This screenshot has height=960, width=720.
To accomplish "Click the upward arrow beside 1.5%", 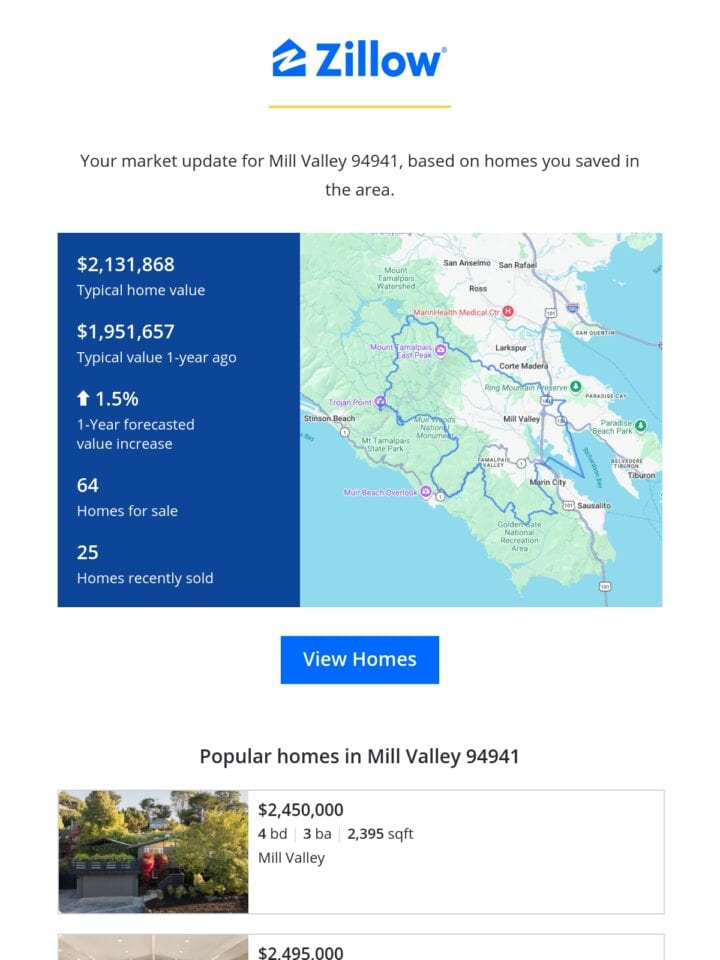I will (x=83, y=399).
